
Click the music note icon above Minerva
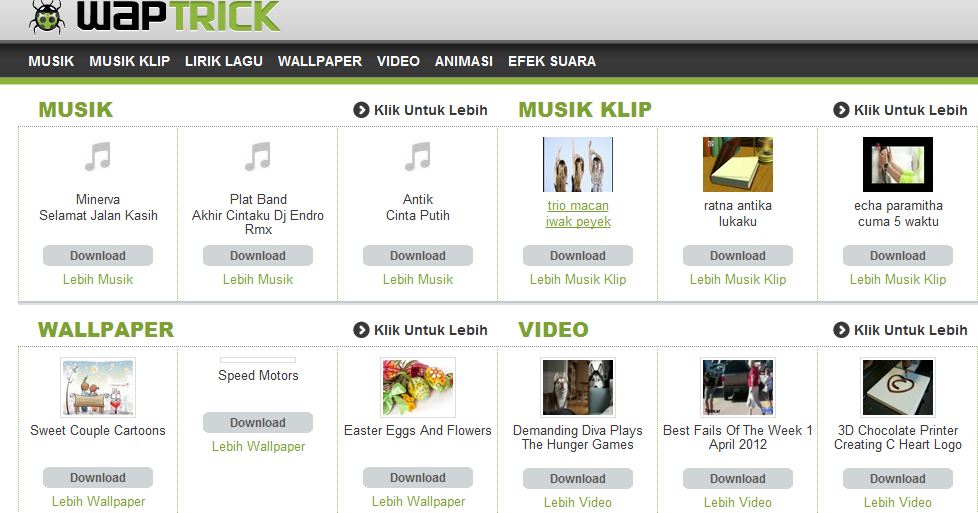(x=98, y=157)
